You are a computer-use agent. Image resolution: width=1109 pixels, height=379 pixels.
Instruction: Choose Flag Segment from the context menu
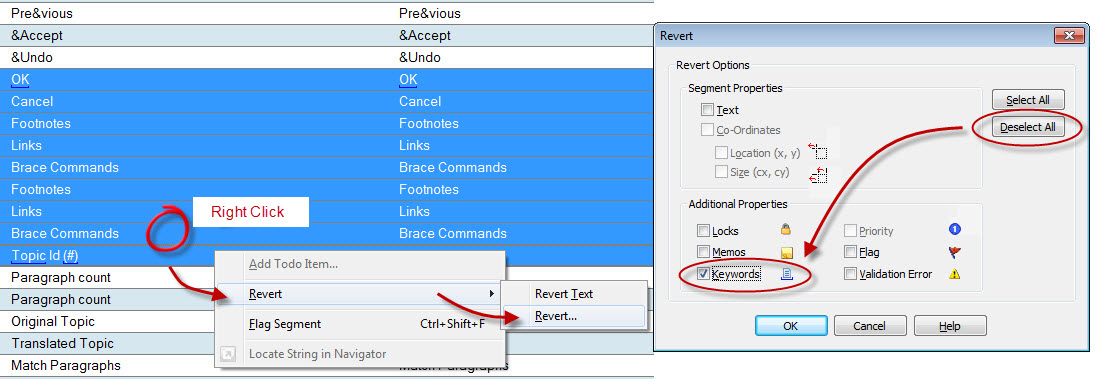360,324
